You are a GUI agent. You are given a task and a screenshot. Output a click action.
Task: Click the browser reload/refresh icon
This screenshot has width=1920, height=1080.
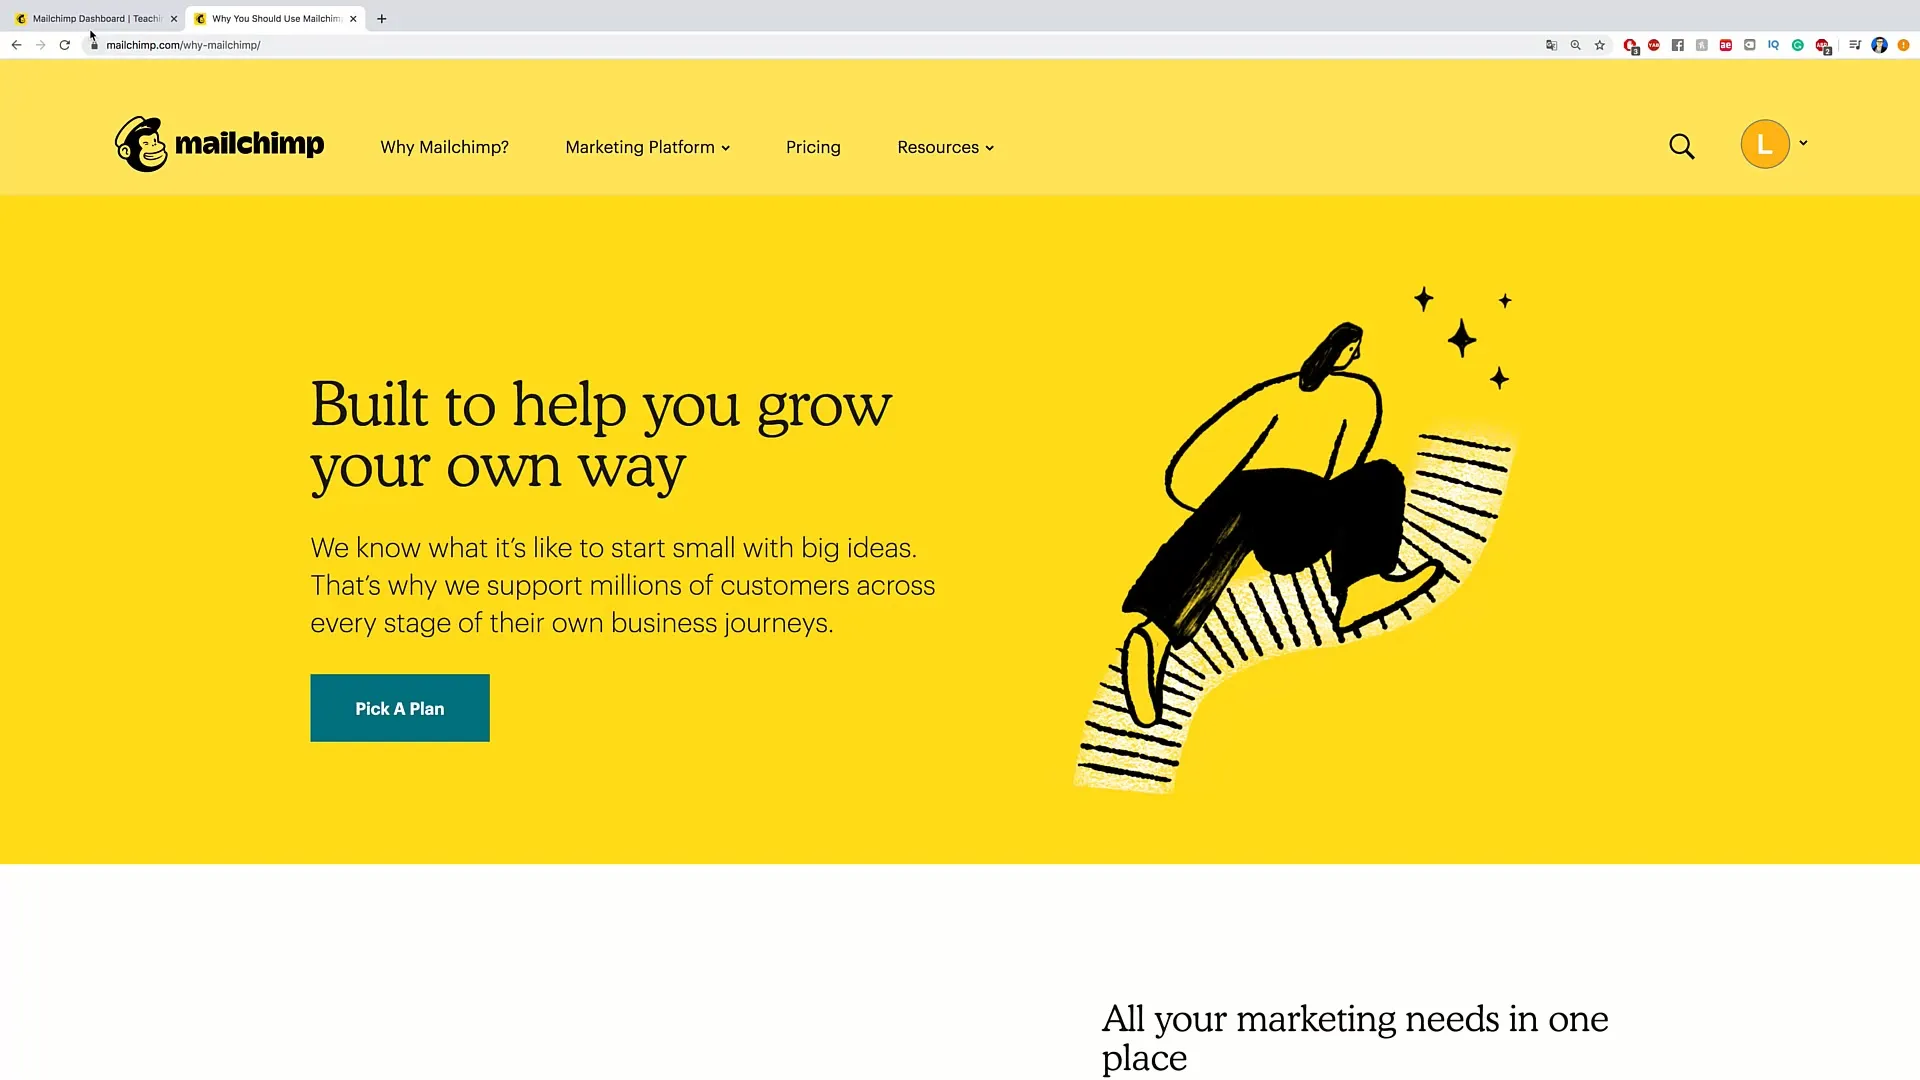(63, 45)
